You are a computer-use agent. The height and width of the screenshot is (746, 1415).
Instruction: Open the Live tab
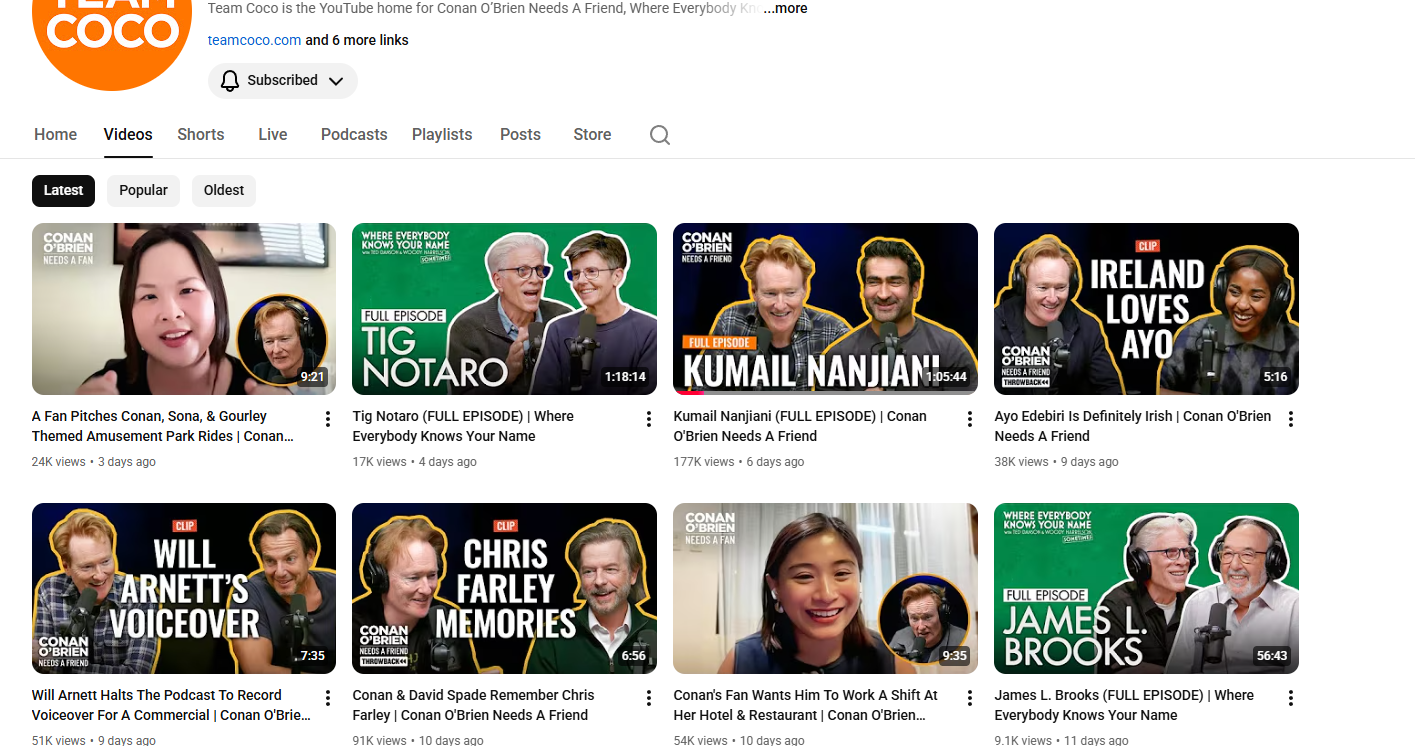pos(273,135)
